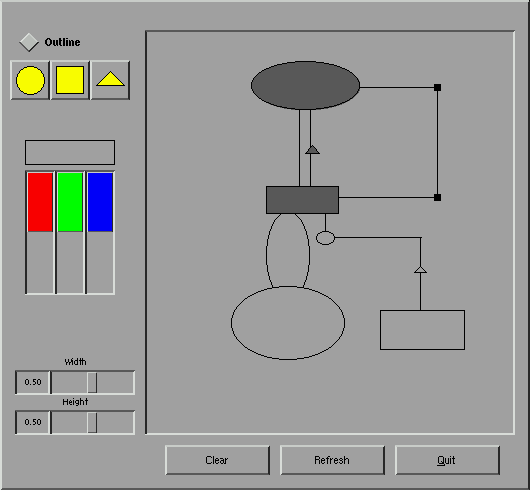
Task: Click the Quit button
Action: coord(447,460)
